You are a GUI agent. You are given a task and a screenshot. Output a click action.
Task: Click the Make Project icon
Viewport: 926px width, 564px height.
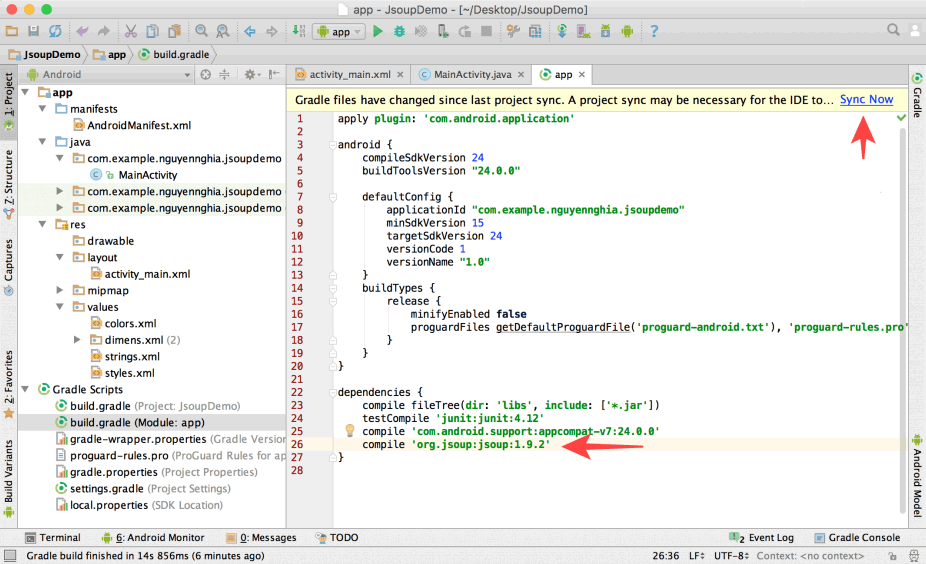click(x=299, y=31)
